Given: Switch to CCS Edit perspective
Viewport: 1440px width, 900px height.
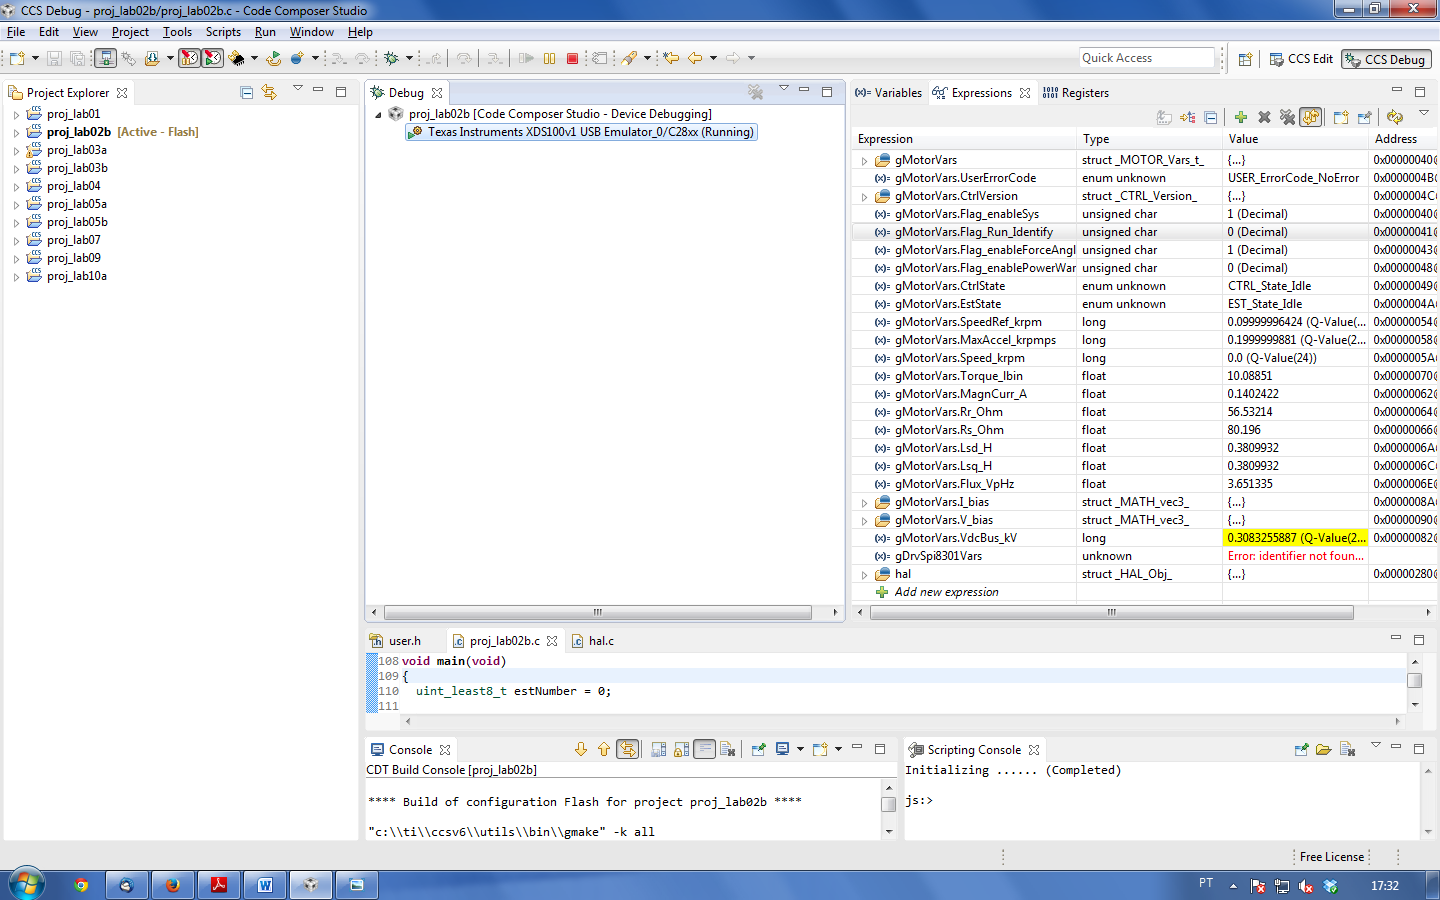Looking at the screenshot, I should [x=1301, y=59].
